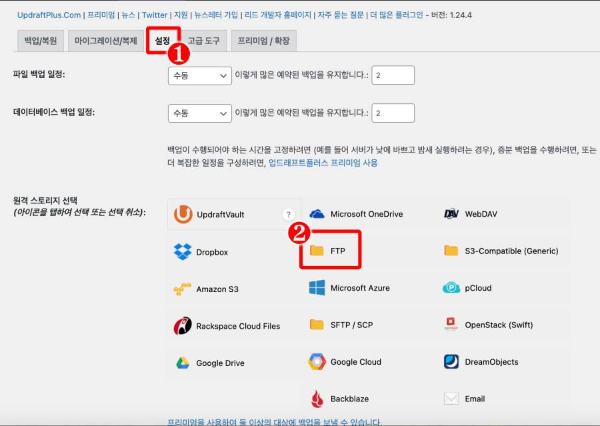This screenshot has width=600, height=426.
Task: Open the 마이그레이션/복제 tab
Action: click(106, 41)
